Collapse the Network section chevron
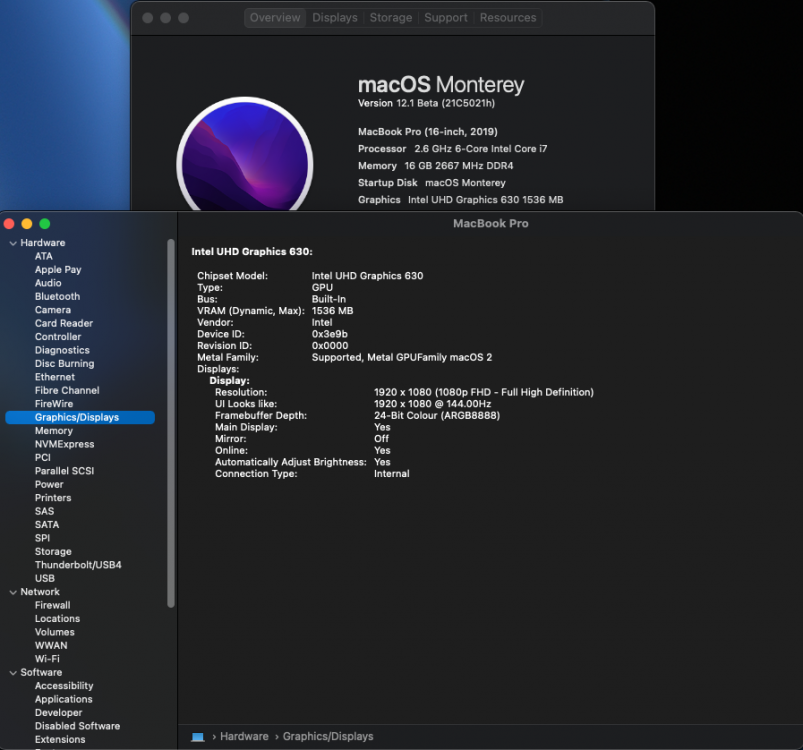803x750 pixels. tap(13, 592)
